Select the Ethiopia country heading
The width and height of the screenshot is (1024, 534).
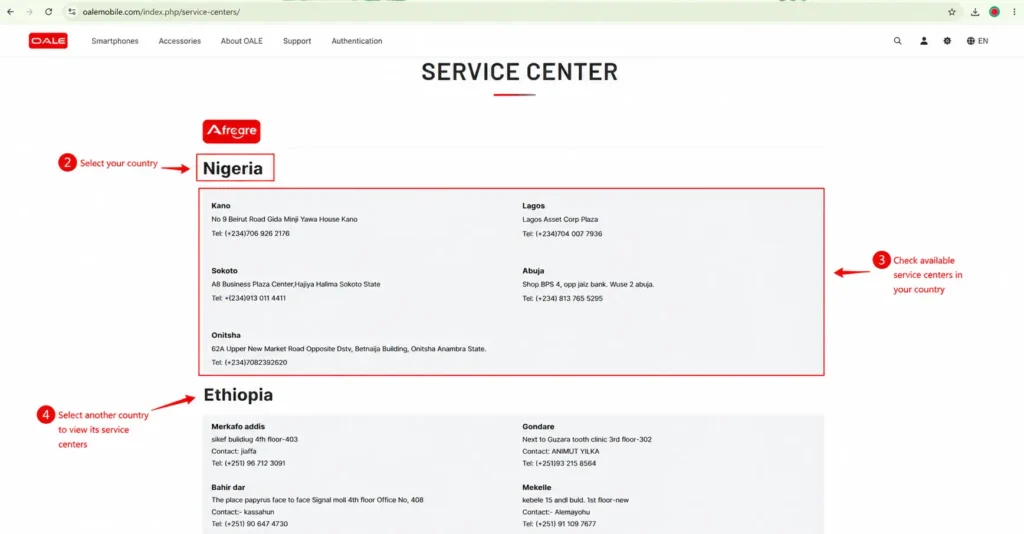238,394
